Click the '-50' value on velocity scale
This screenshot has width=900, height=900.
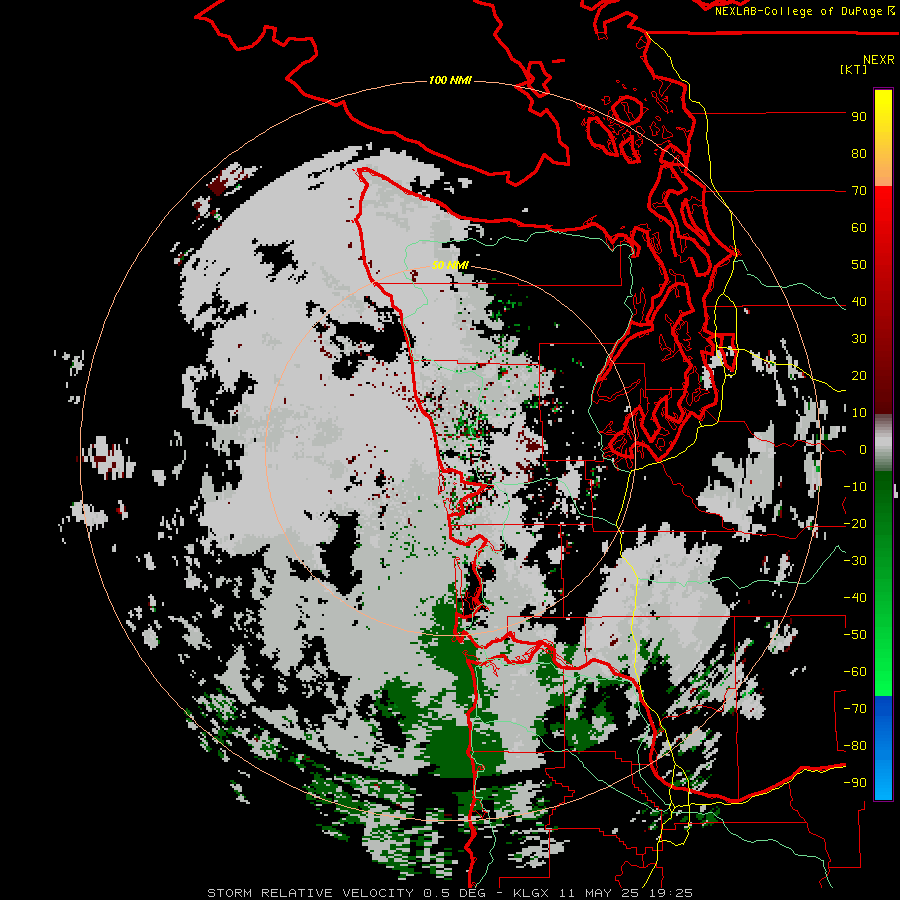855,635
